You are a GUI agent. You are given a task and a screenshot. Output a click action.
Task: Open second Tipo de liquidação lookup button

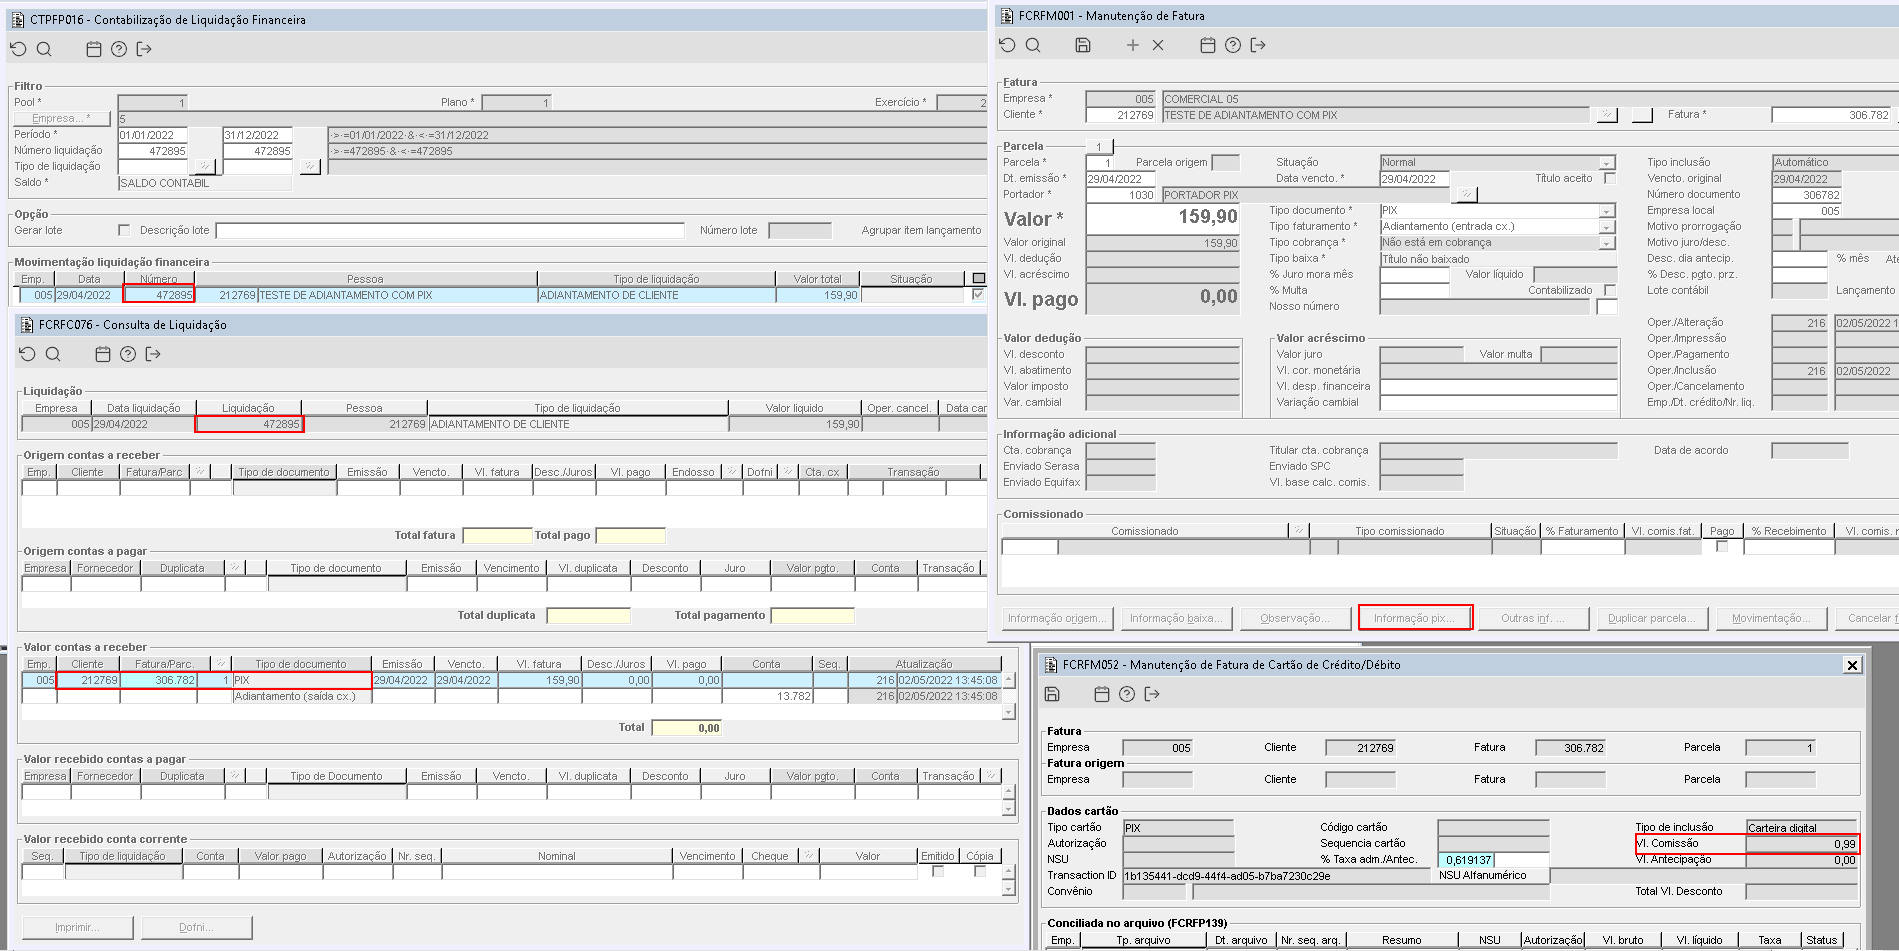(310, 166)
